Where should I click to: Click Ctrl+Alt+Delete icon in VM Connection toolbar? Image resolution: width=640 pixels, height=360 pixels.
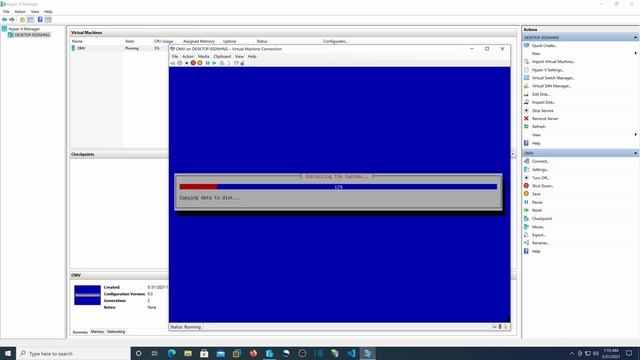click(173, 63)
